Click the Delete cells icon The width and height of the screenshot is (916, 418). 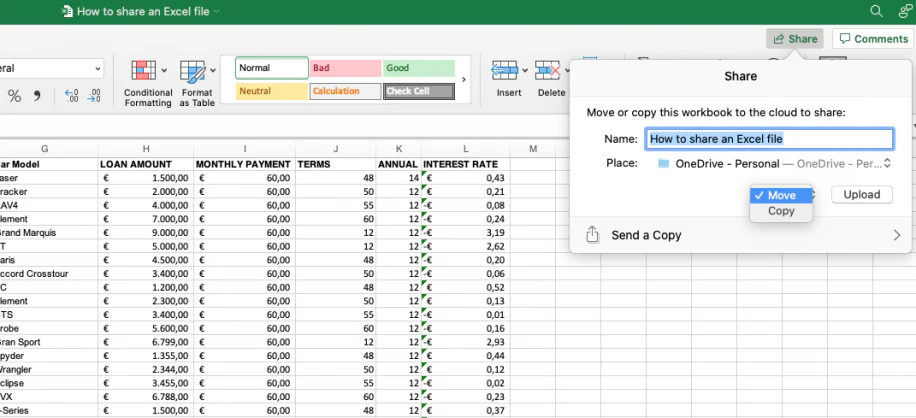click(x=548, y=71)
